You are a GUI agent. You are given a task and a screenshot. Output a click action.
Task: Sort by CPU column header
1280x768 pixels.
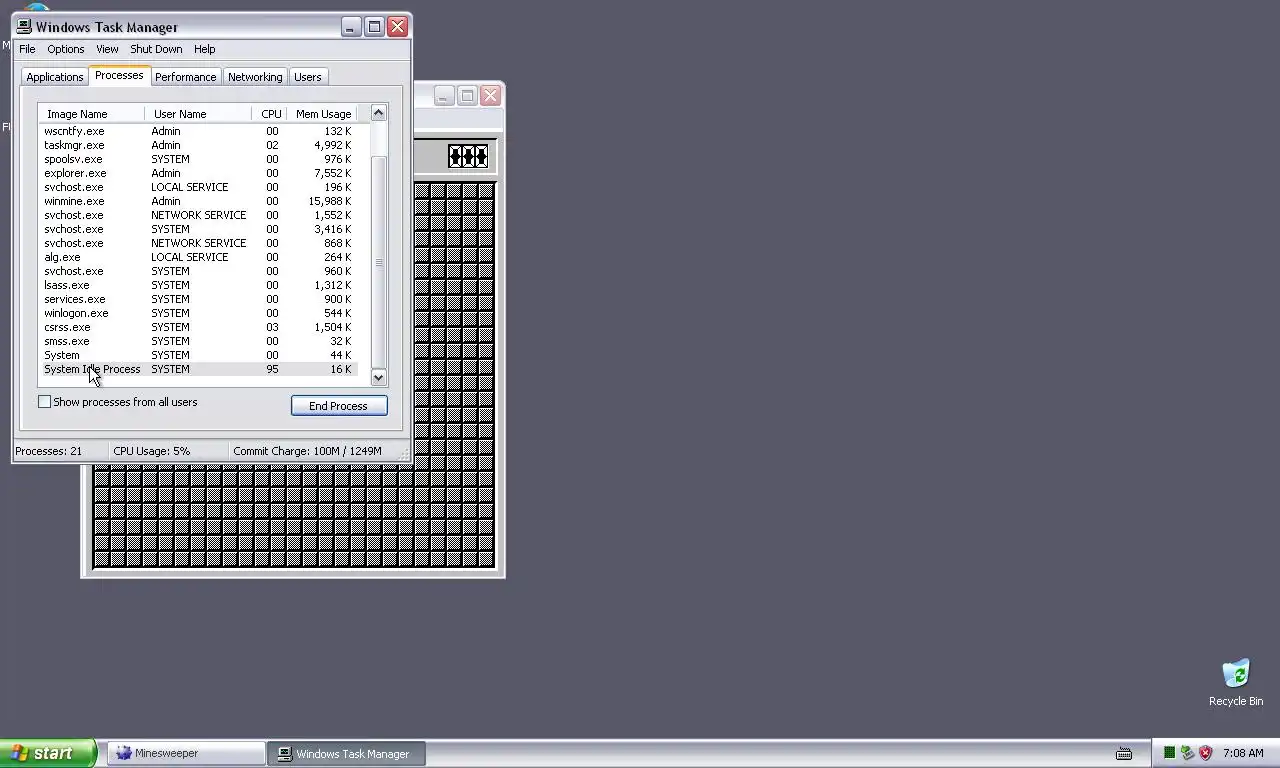tap(270, 114)
